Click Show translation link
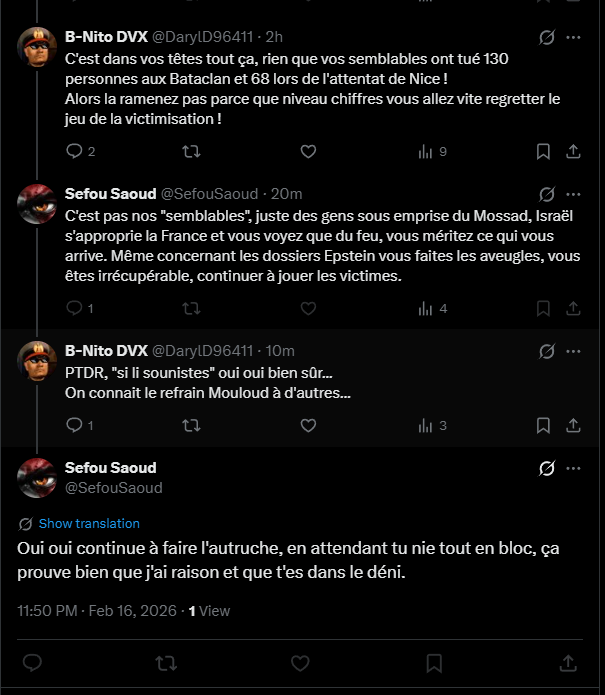Image resolution: width=605 pixels, height=695 pixels. tap(89, 523)
